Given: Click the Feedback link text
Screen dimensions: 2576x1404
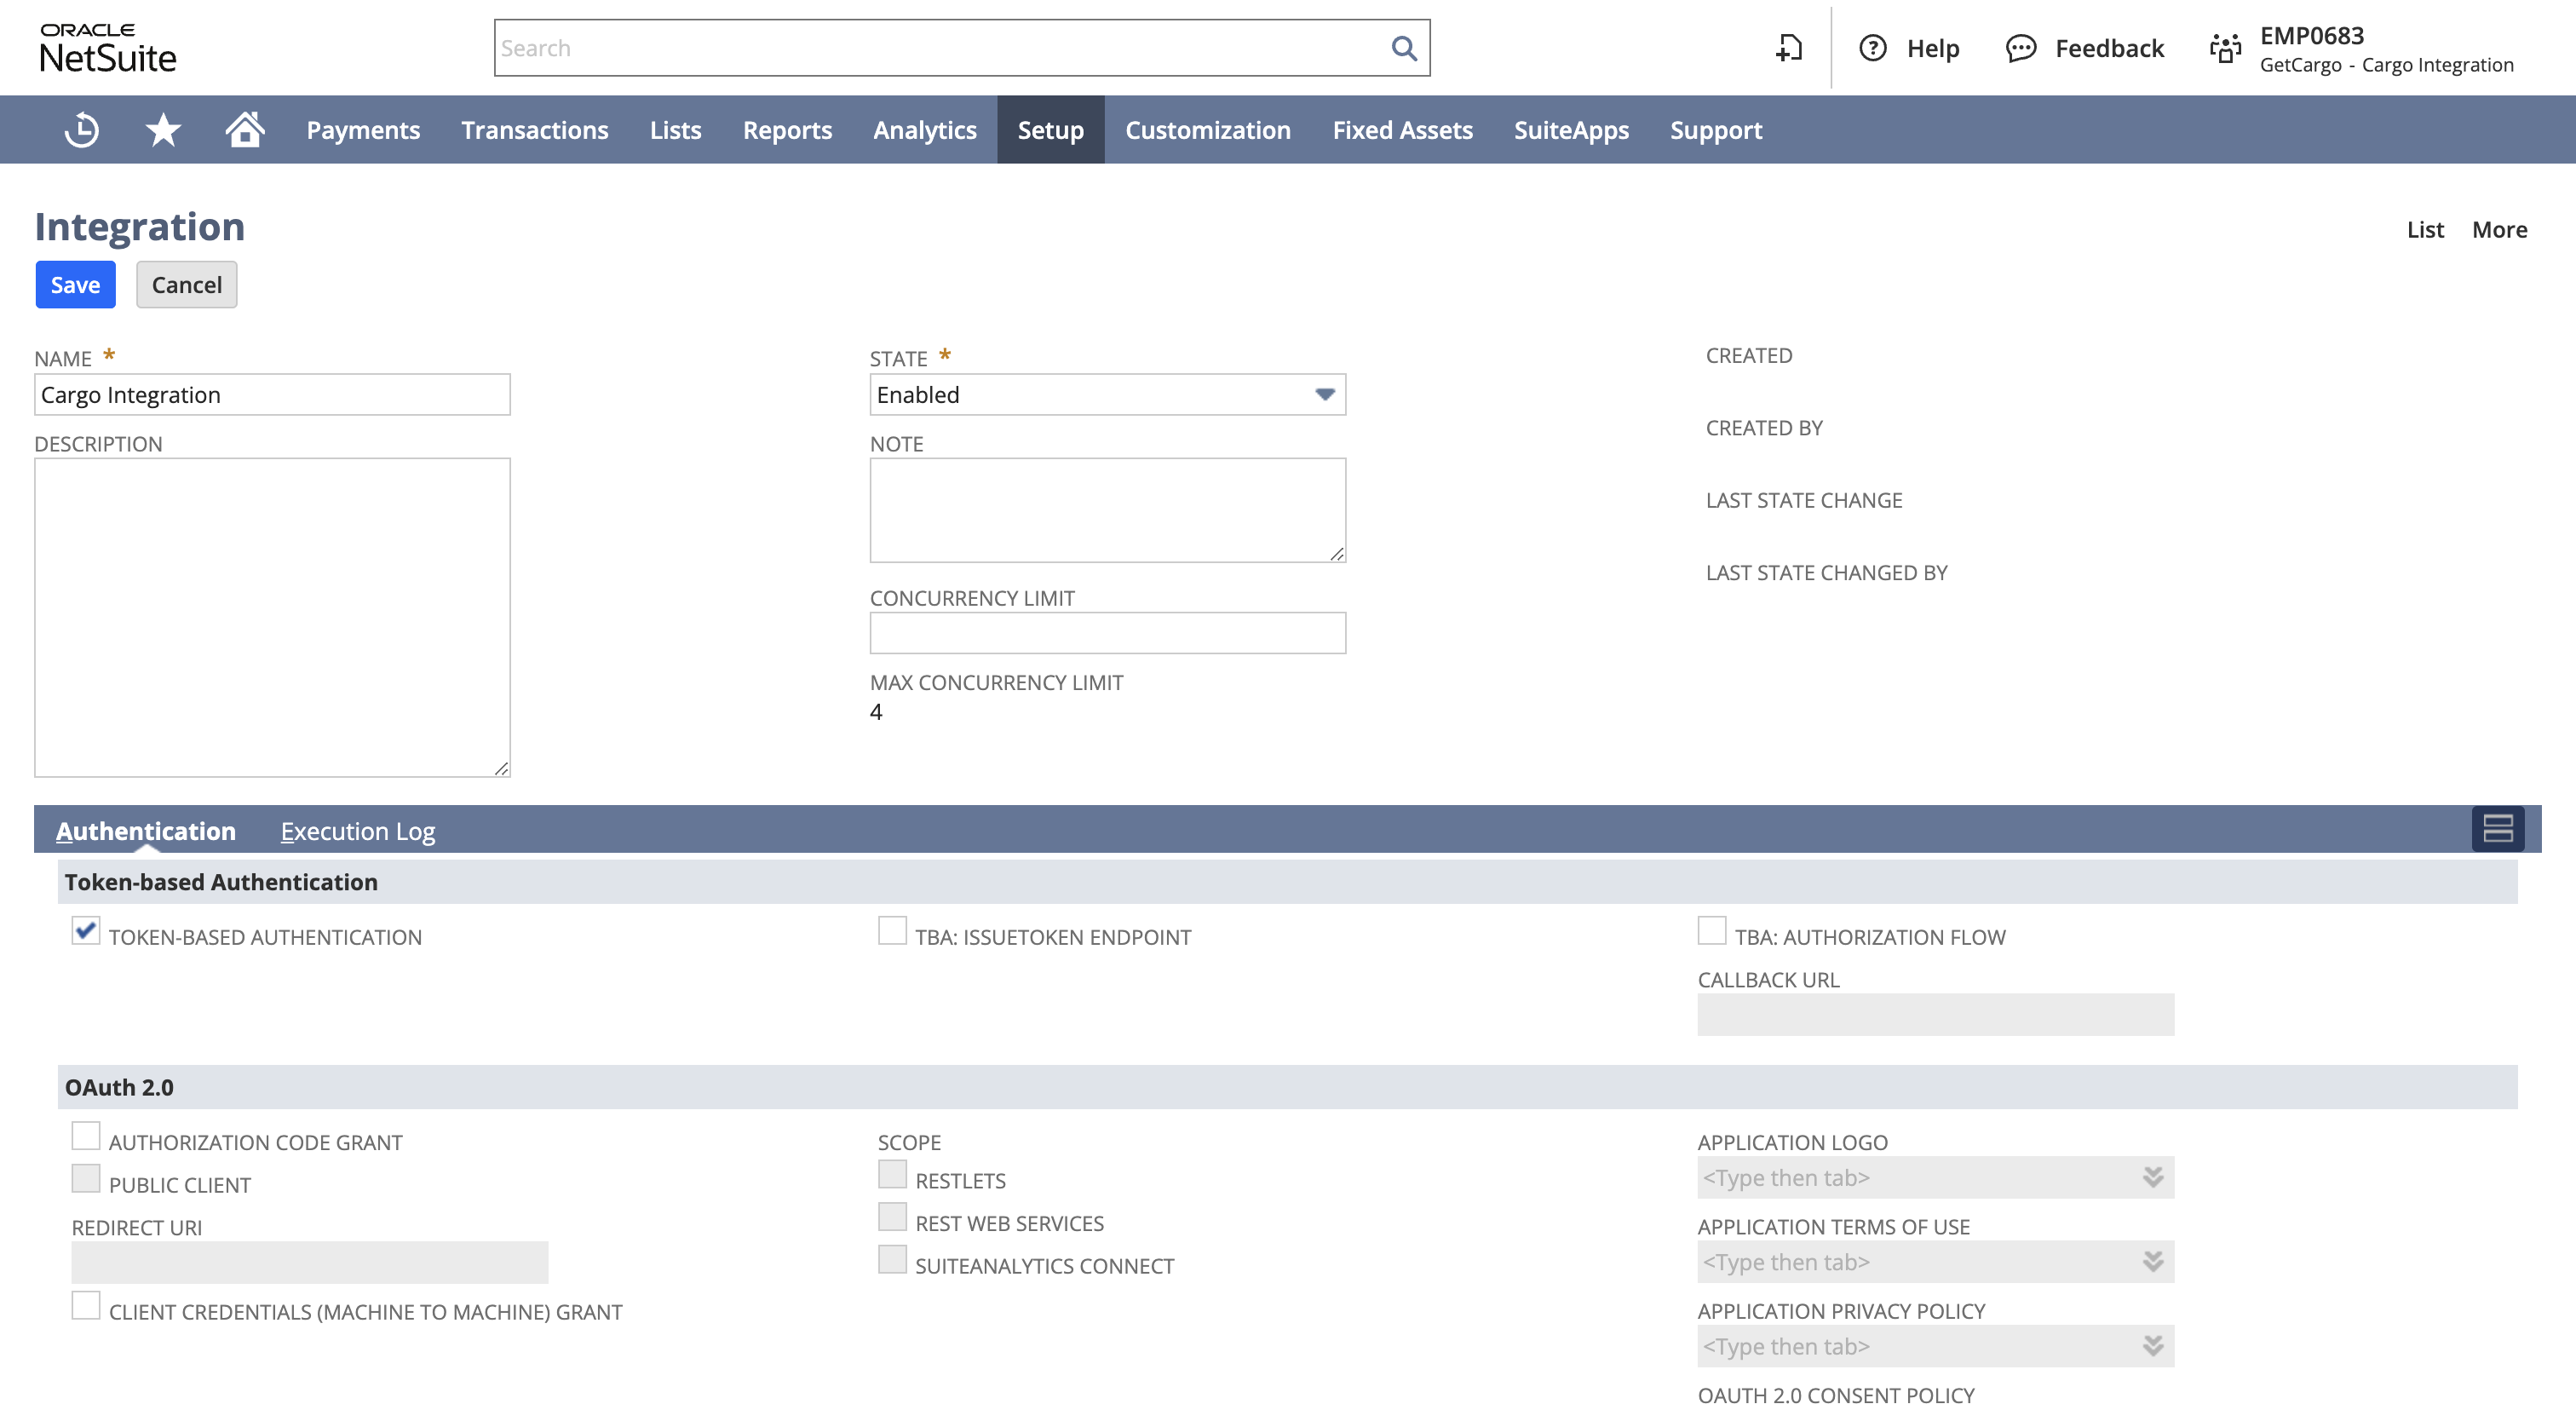Looking at the screenshot, I should [x=2109, y=48].
